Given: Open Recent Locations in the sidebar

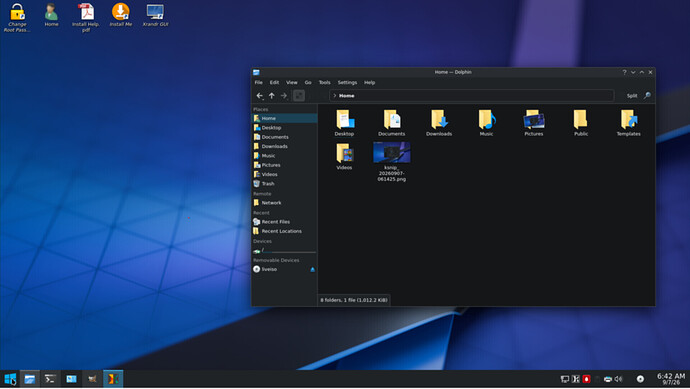Looking at the screenshot, I should 284,231.
